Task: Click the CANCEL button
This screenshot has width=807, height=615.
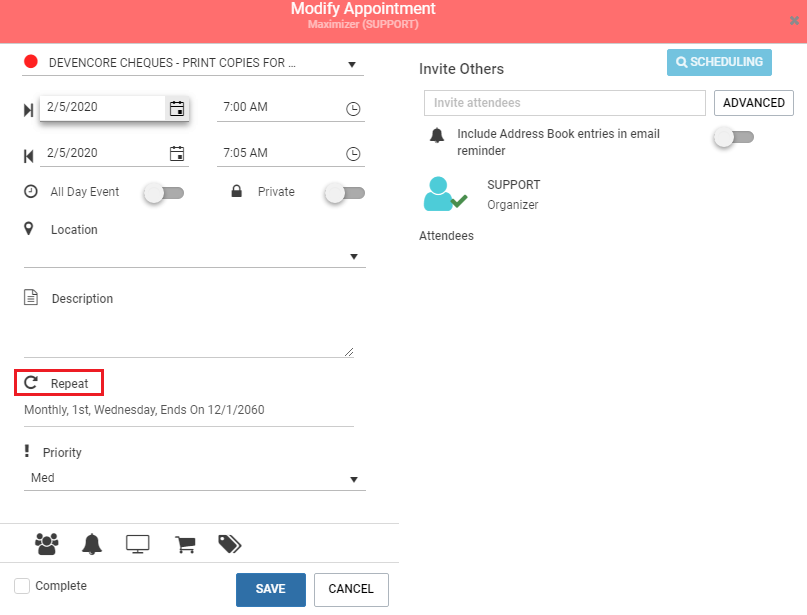Action: [351, 589]
